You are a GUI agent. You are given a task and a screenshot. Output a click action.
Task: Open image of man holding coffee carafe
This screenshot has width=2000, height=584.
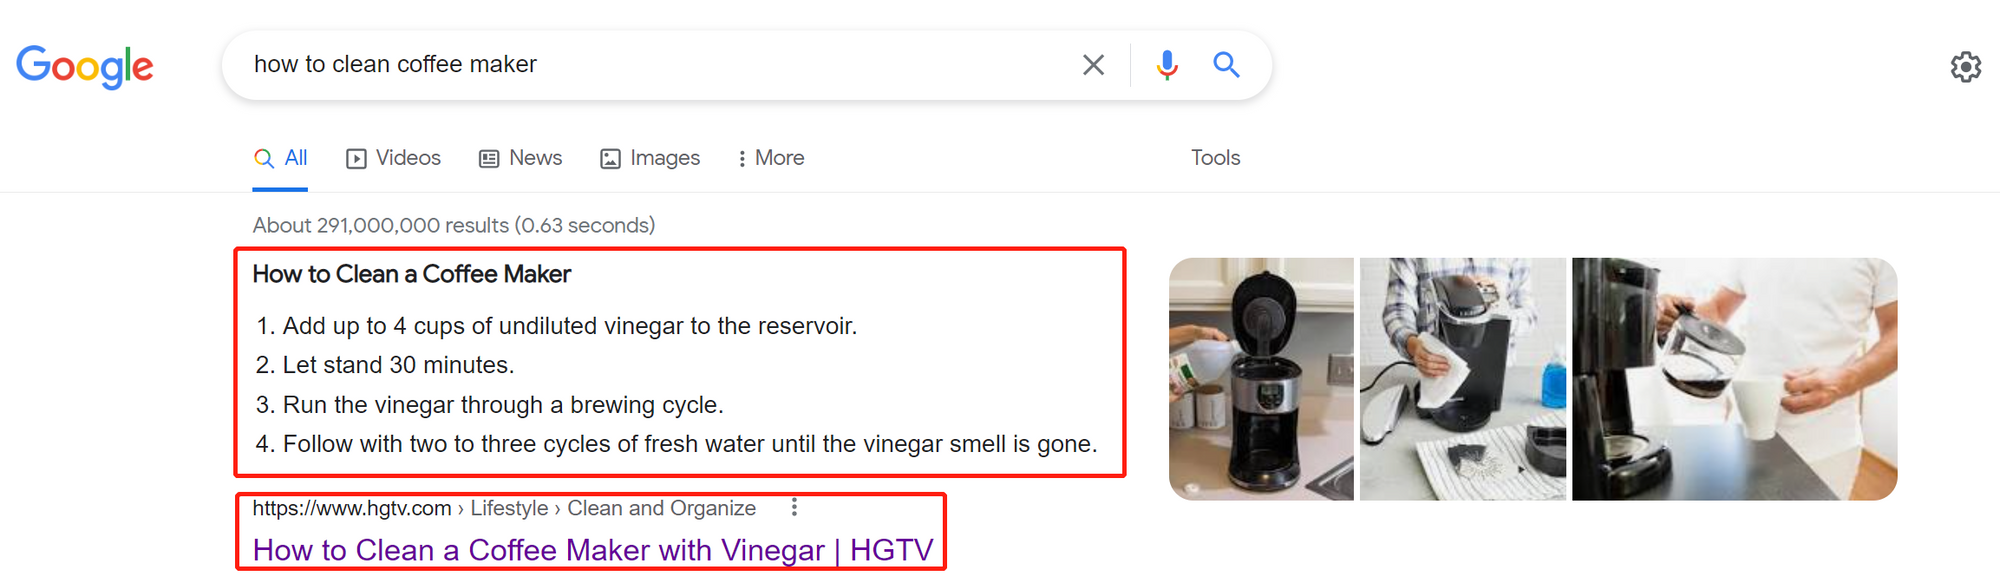pyautogui.click(x=1734, y=379)
